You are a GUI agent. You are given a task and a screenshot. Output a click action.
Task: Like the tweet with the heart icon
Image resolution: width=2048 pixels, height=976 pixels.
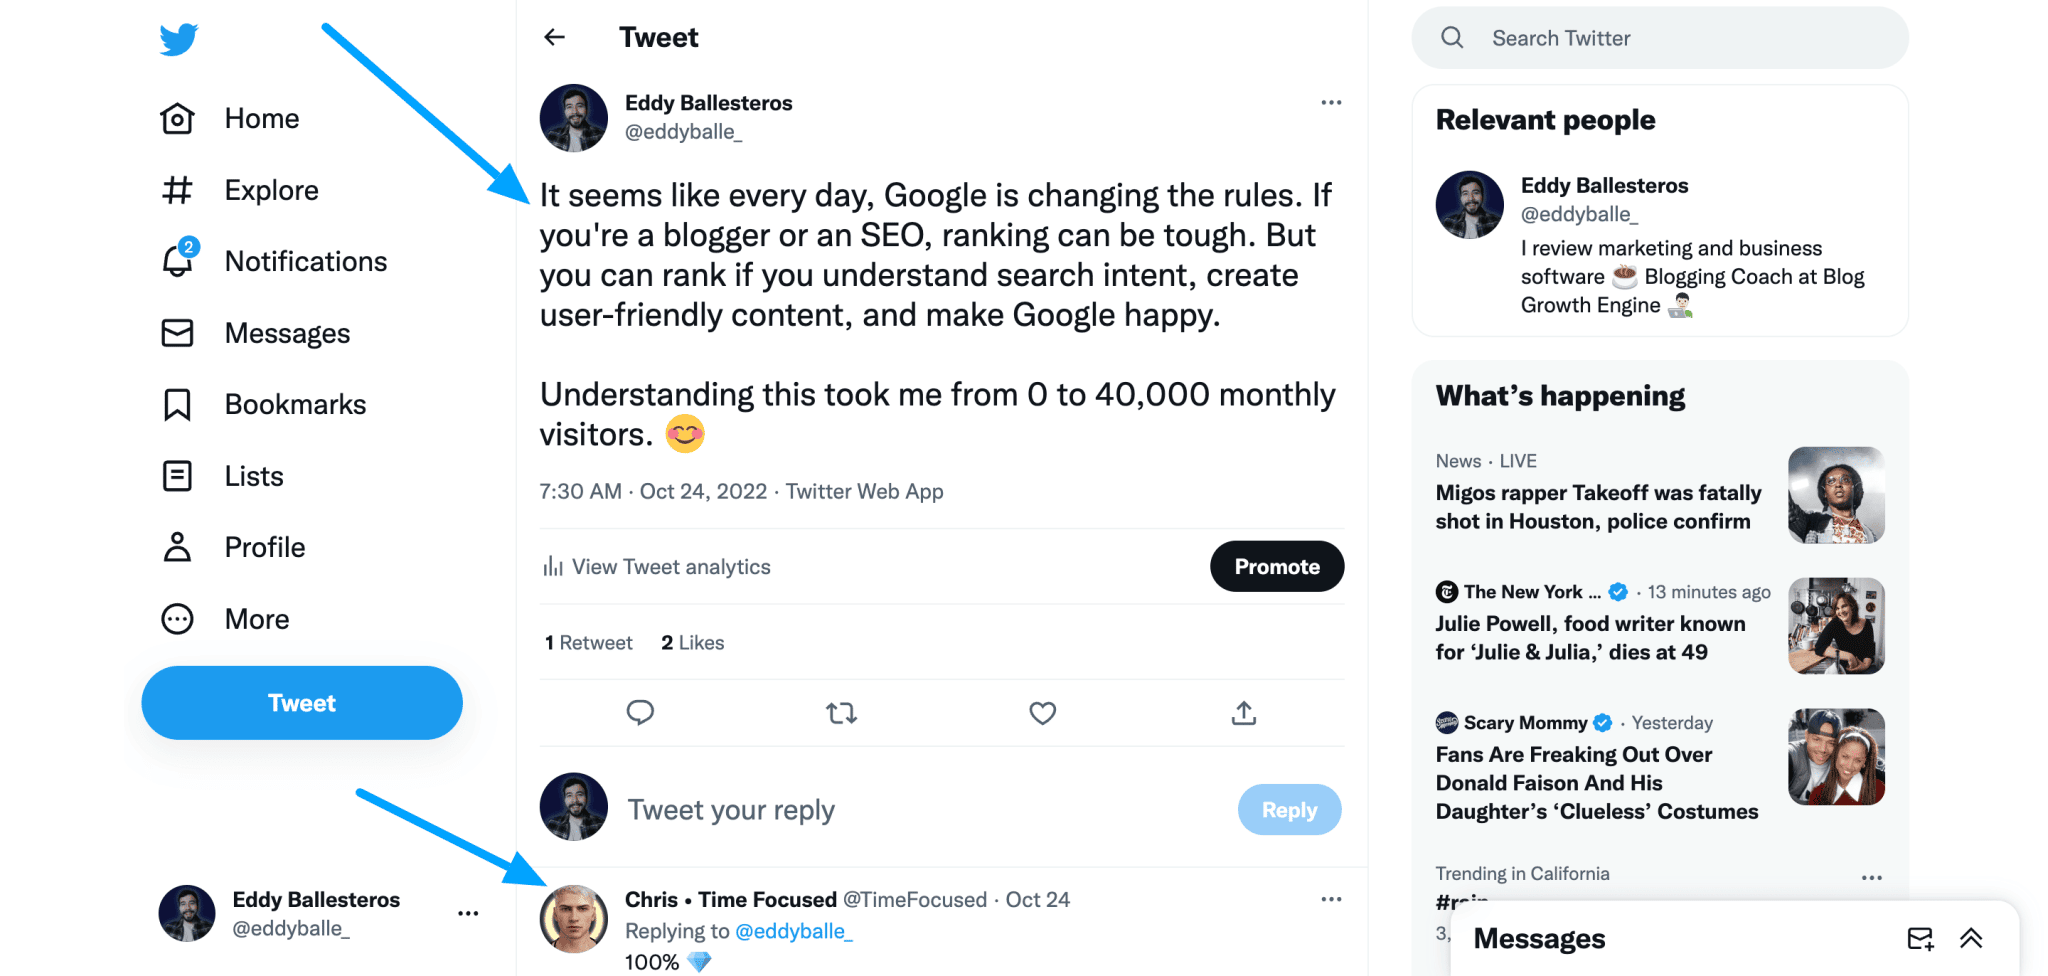pyautogui.click(x=1042, y=713)
